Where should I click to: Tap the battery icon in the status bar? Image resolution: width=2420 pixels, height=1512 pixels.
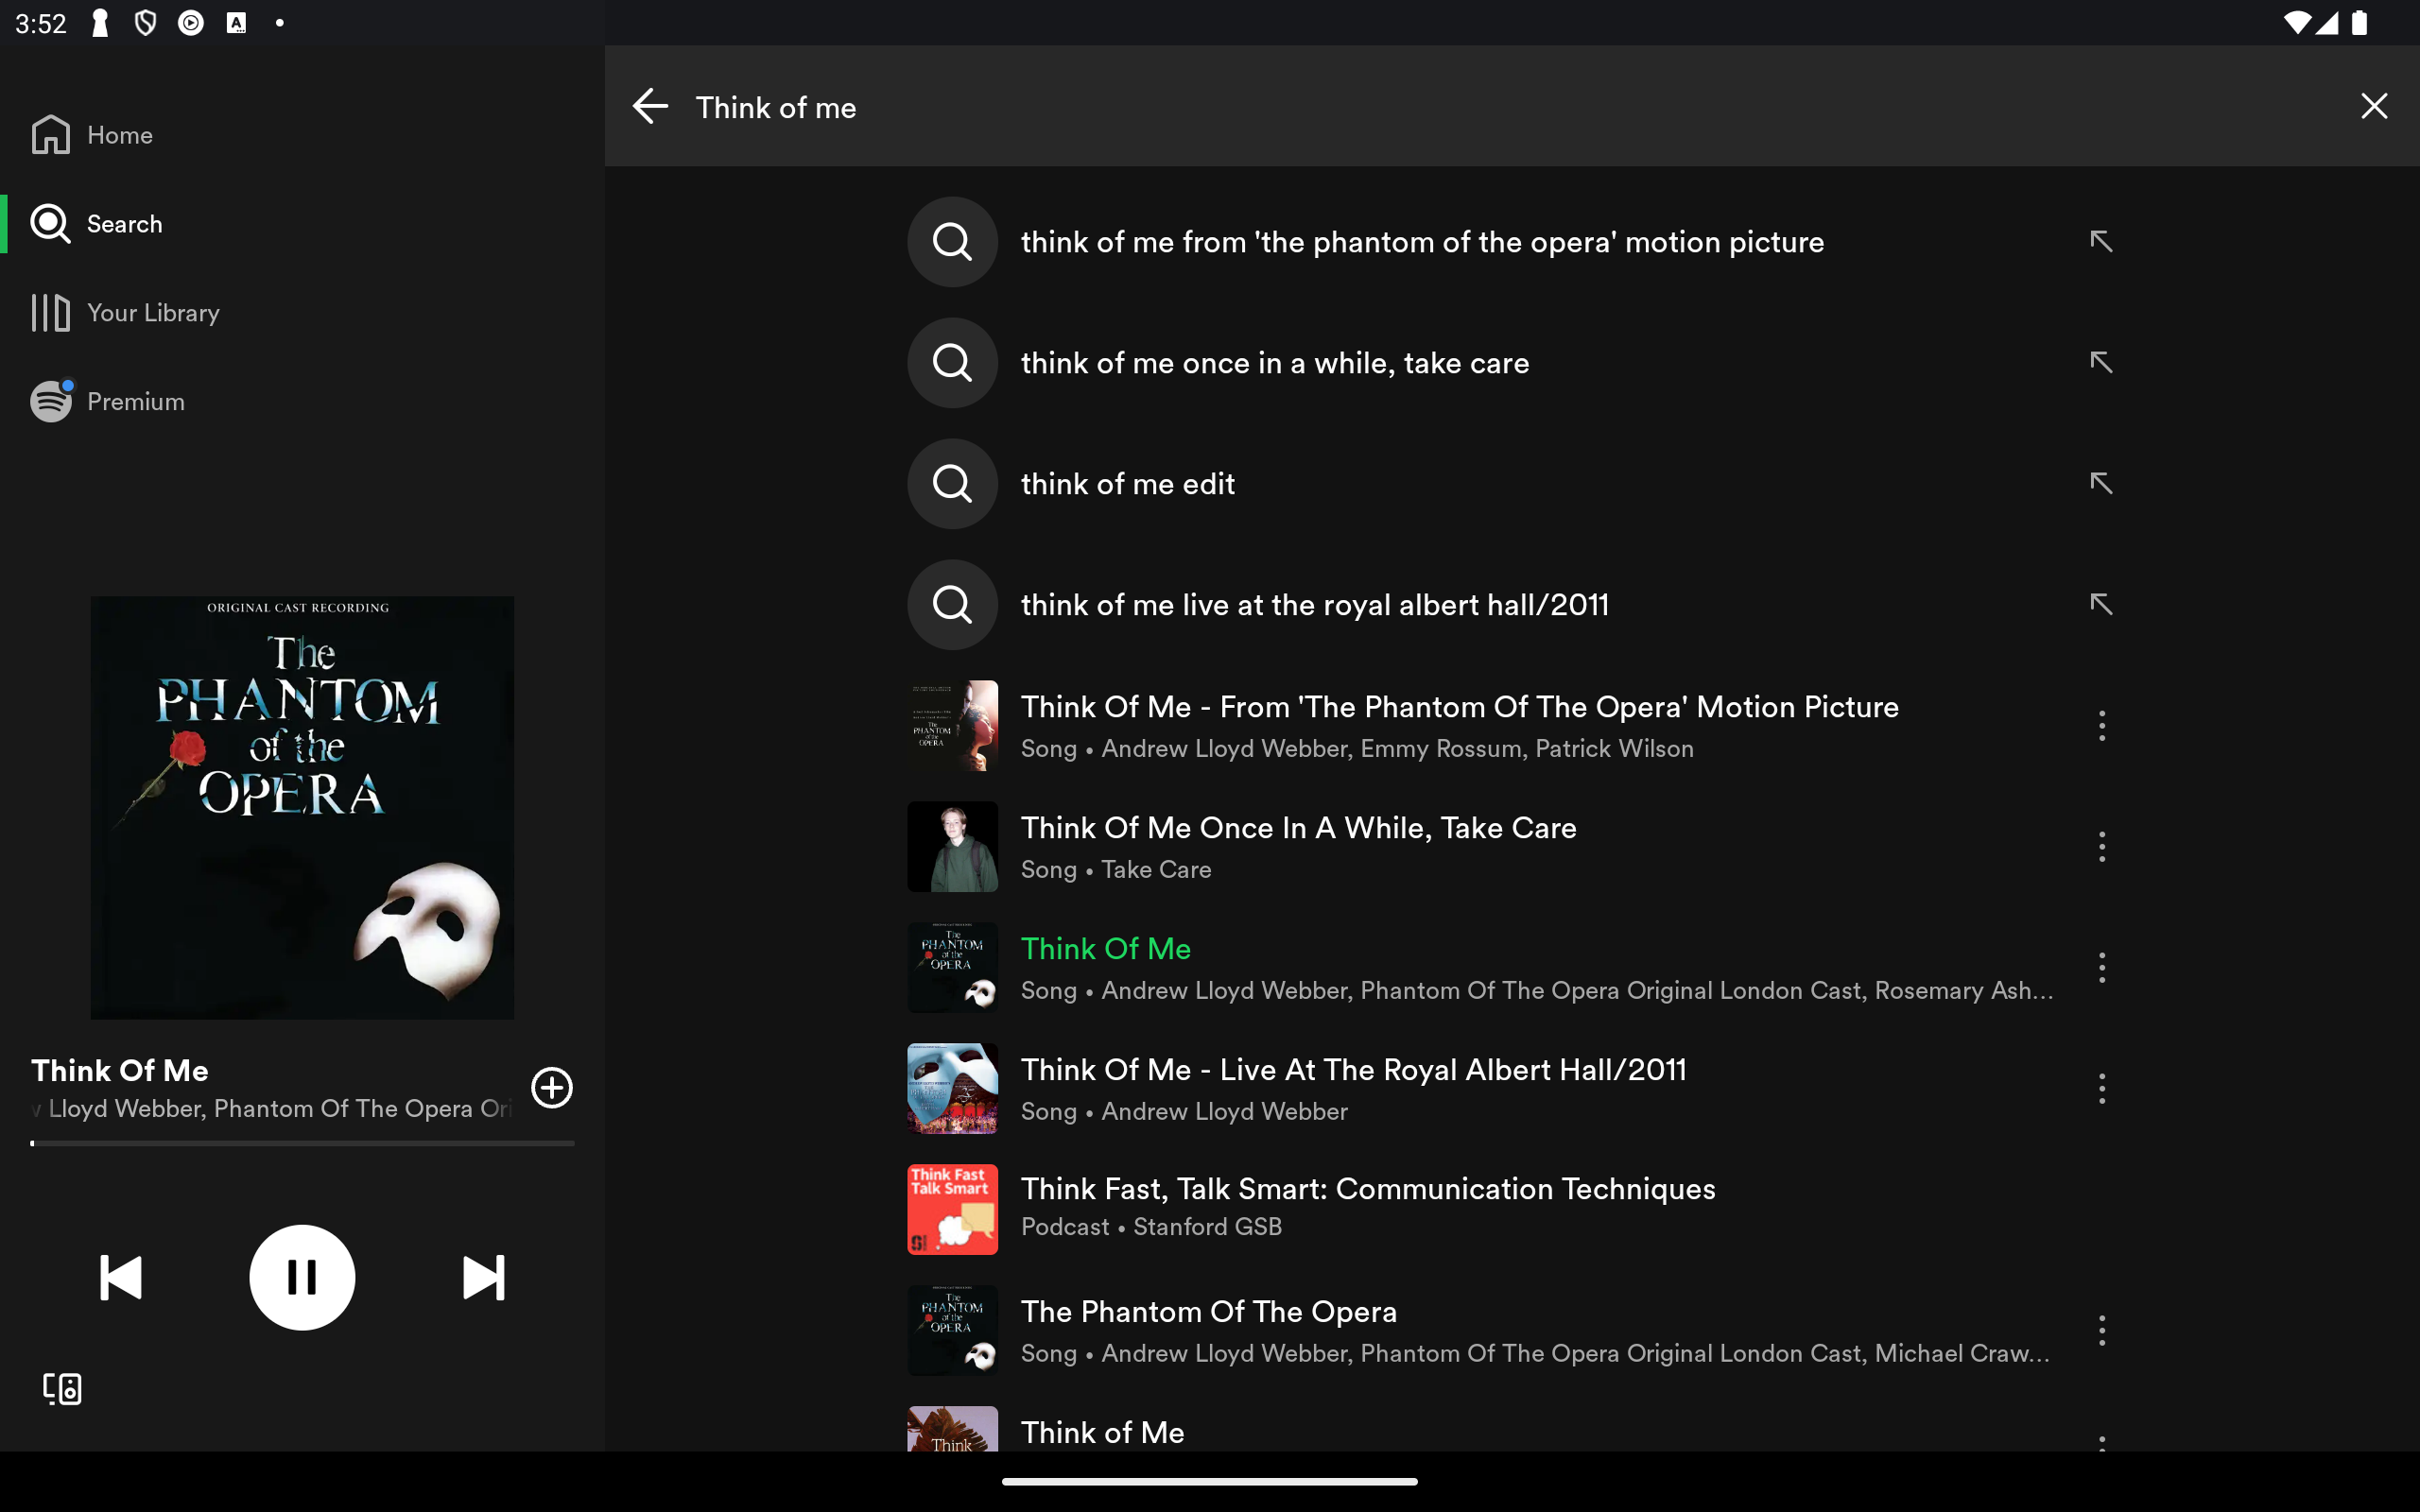(2360, 22)
